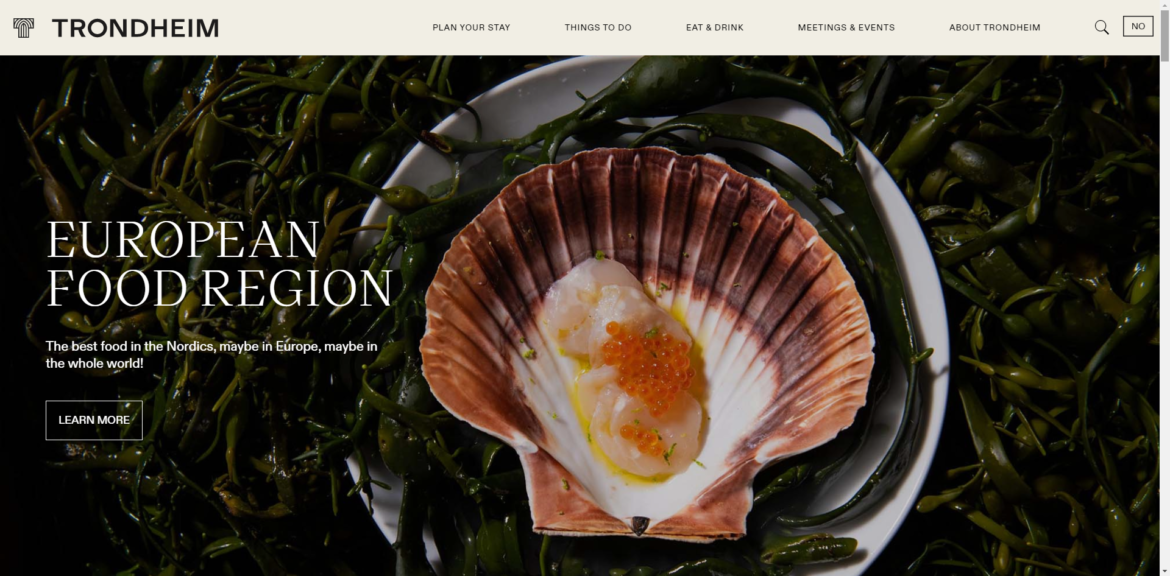This screenshot has width=1170, height=576.
Task: Open the search magnifier icon
Action: 1101,28
